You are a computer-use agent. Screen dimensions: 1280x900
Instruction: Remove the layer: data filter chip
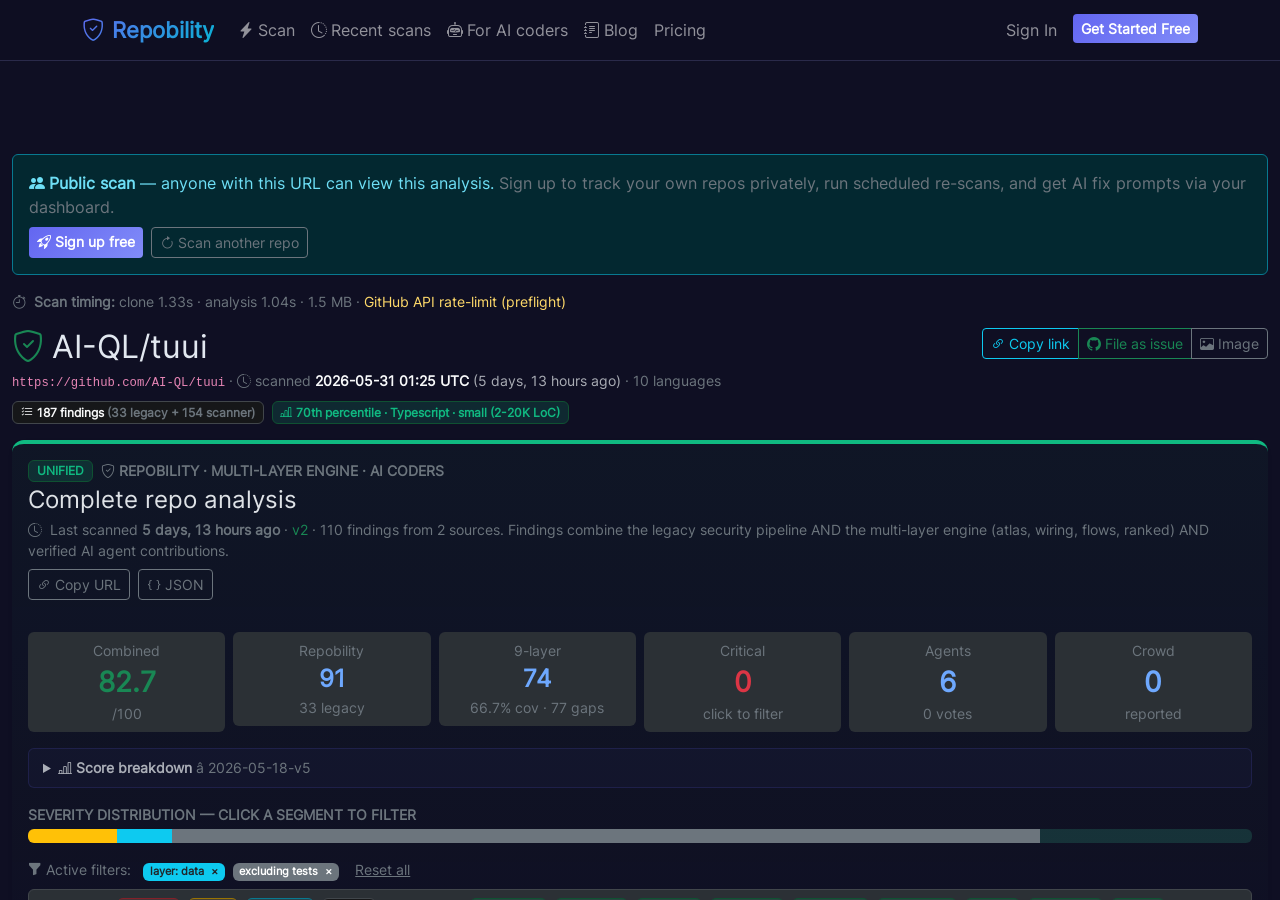point(214,872)
